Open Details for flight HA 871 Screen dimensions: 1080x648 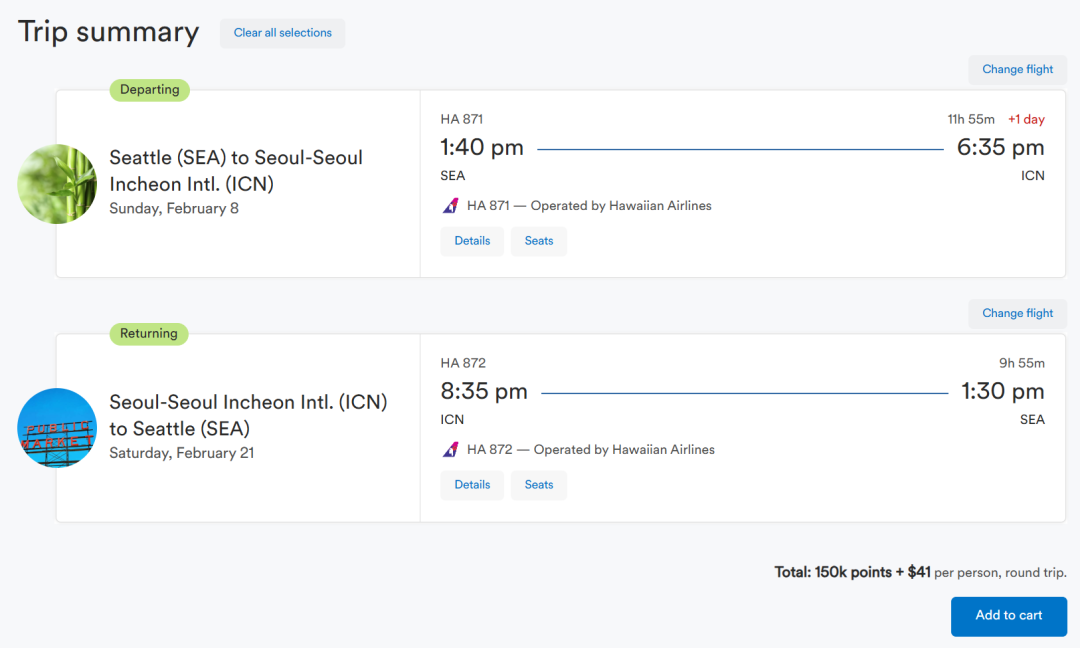472,241
